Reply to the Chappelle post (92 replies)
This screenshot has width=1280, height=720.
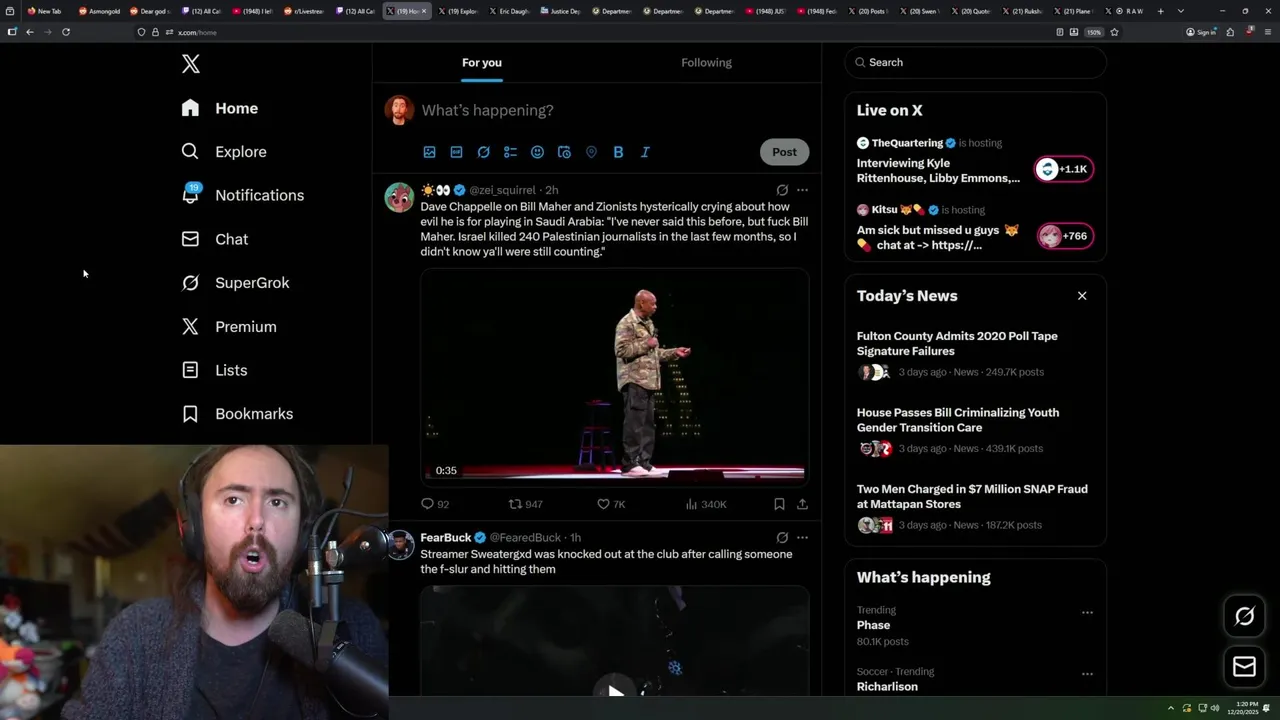click(435, 504)
